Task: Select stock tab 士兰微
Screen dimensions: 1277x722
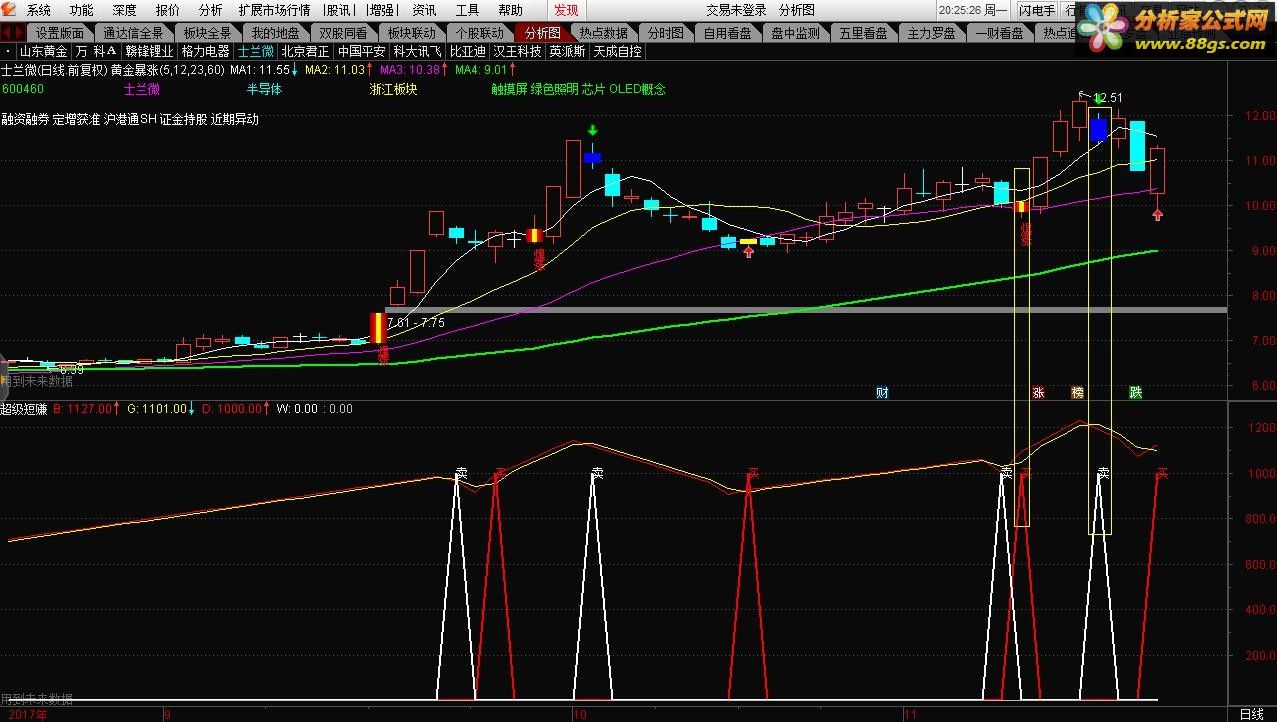Action: (255, 51)
